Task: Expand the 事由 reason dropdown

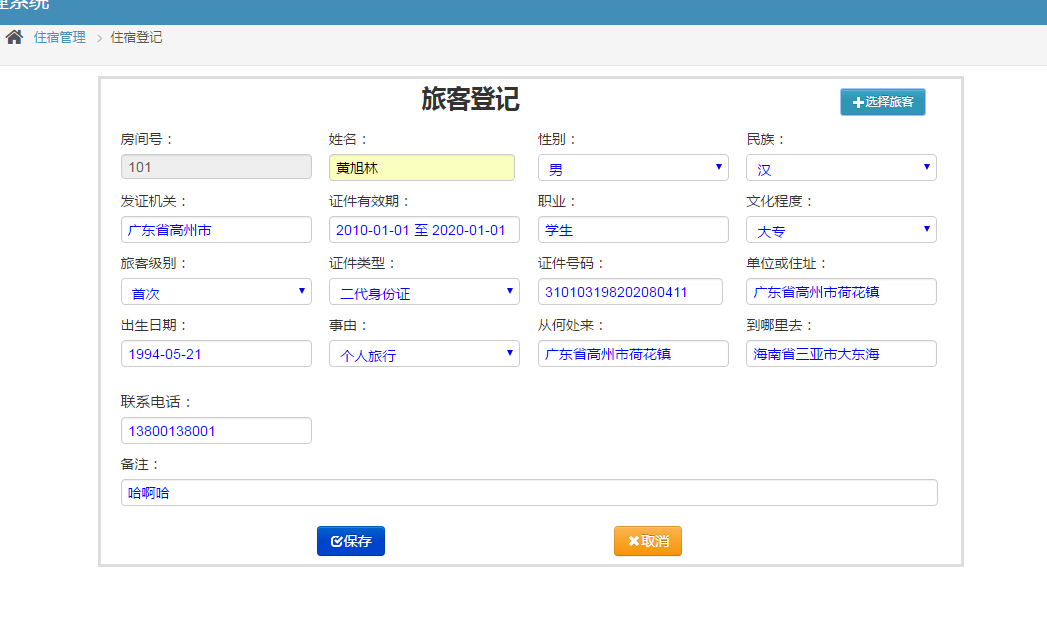Action: pyautogui.click(x=424, y=354)
